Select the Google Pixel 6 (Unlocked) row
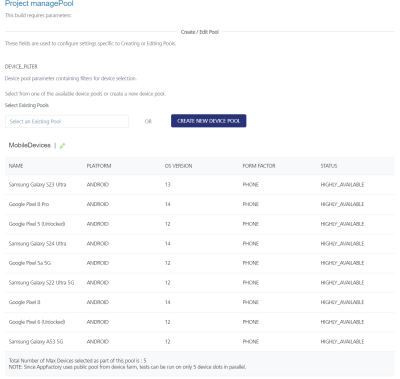The height and width of the screenshot is (379, 400). click(x=200, y=322)
